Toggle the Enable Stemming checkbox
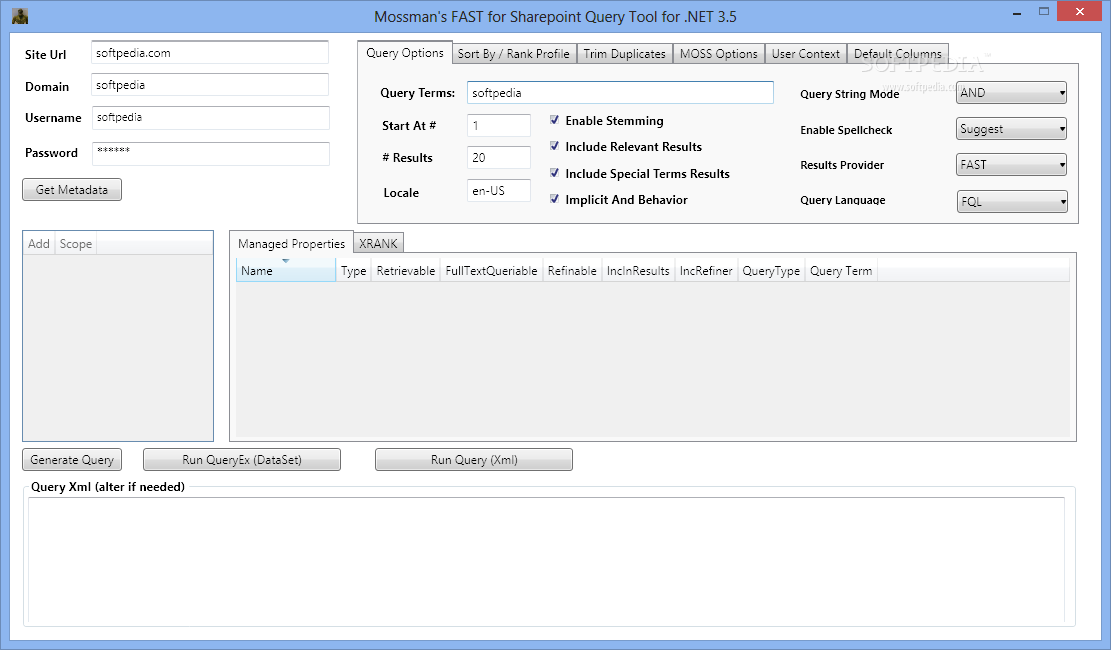Viewport: 1111px width, 650px height. tap(554, 121)
